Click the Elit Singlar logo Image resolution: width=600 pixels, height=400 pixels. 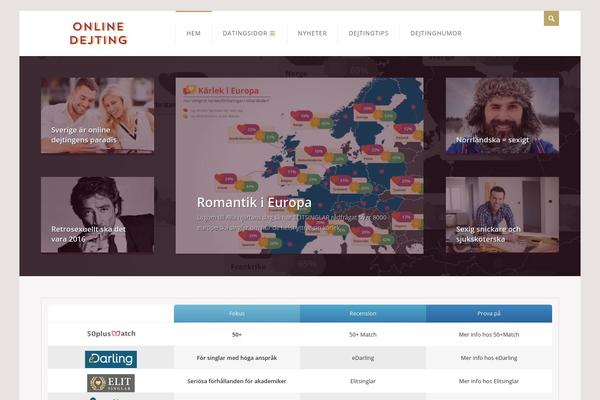point(111,383)
